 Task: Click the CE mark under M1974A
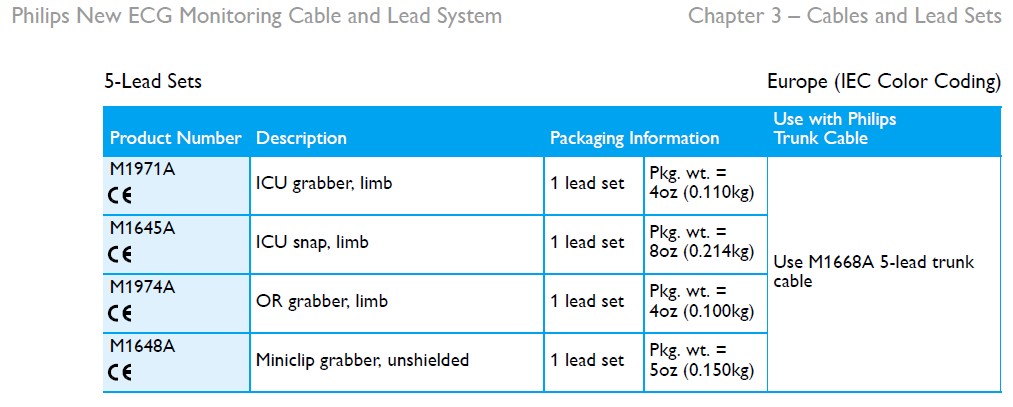[x=120, y=313]
